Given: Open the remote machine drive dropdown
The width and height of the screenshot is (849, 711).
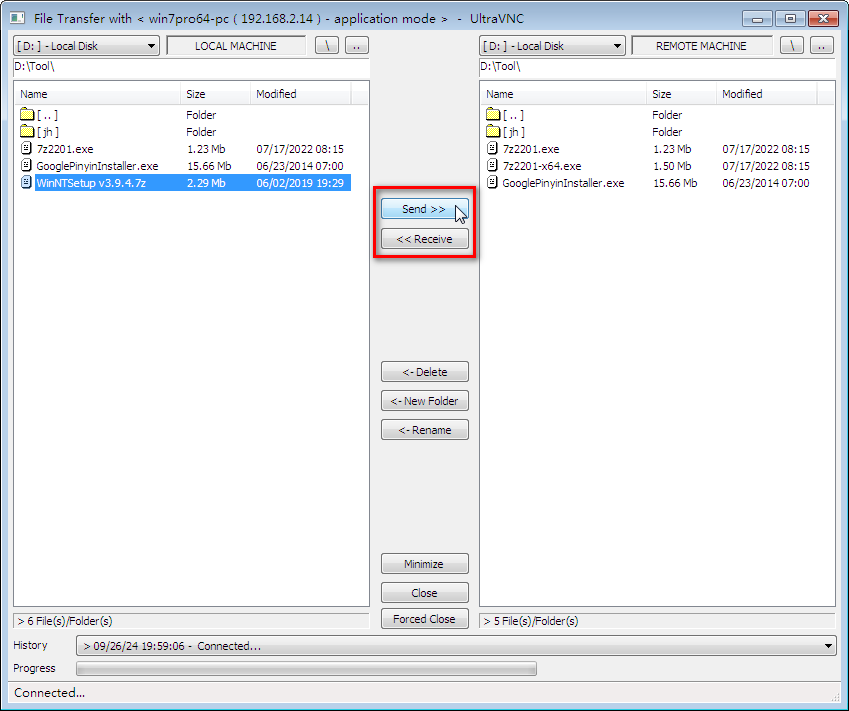Looking at the screenshot, I should point(552,46).
